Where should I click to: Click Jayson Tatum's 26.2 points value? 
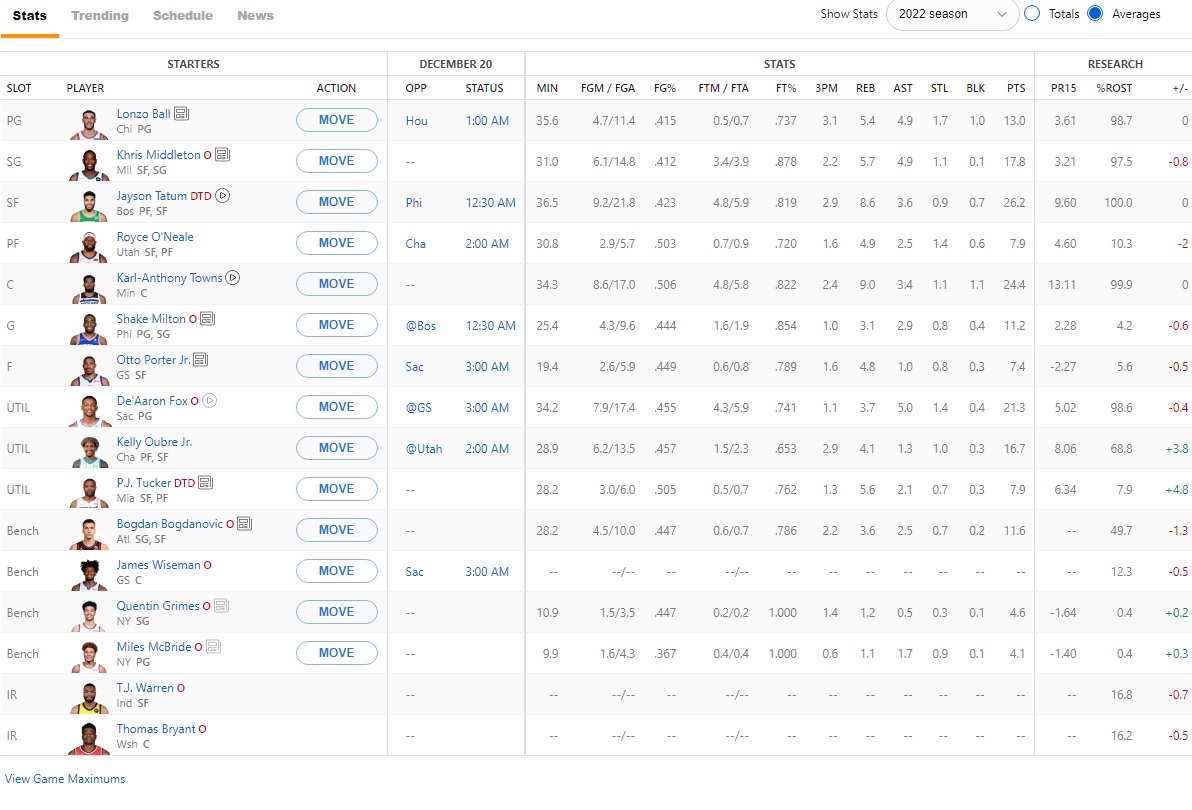point(1014,203)
